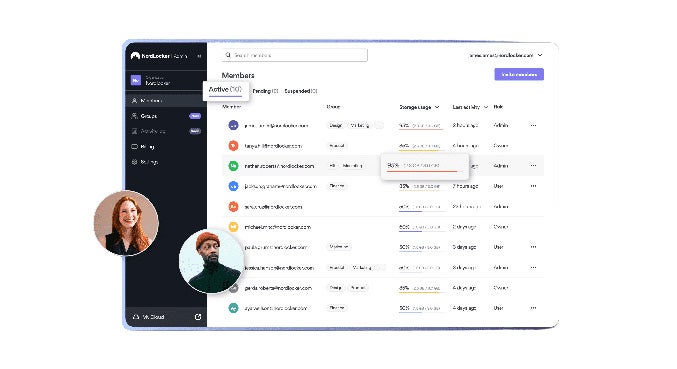Click the Members page heading

point(238,75)
